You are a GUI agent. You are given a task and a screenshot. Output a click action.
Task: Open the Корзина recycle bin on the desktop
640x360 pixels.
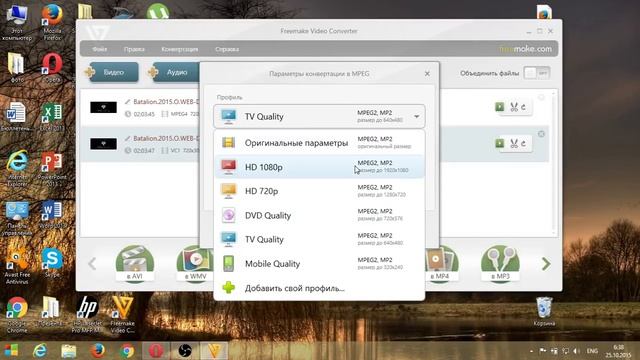[x=544, y=312]
